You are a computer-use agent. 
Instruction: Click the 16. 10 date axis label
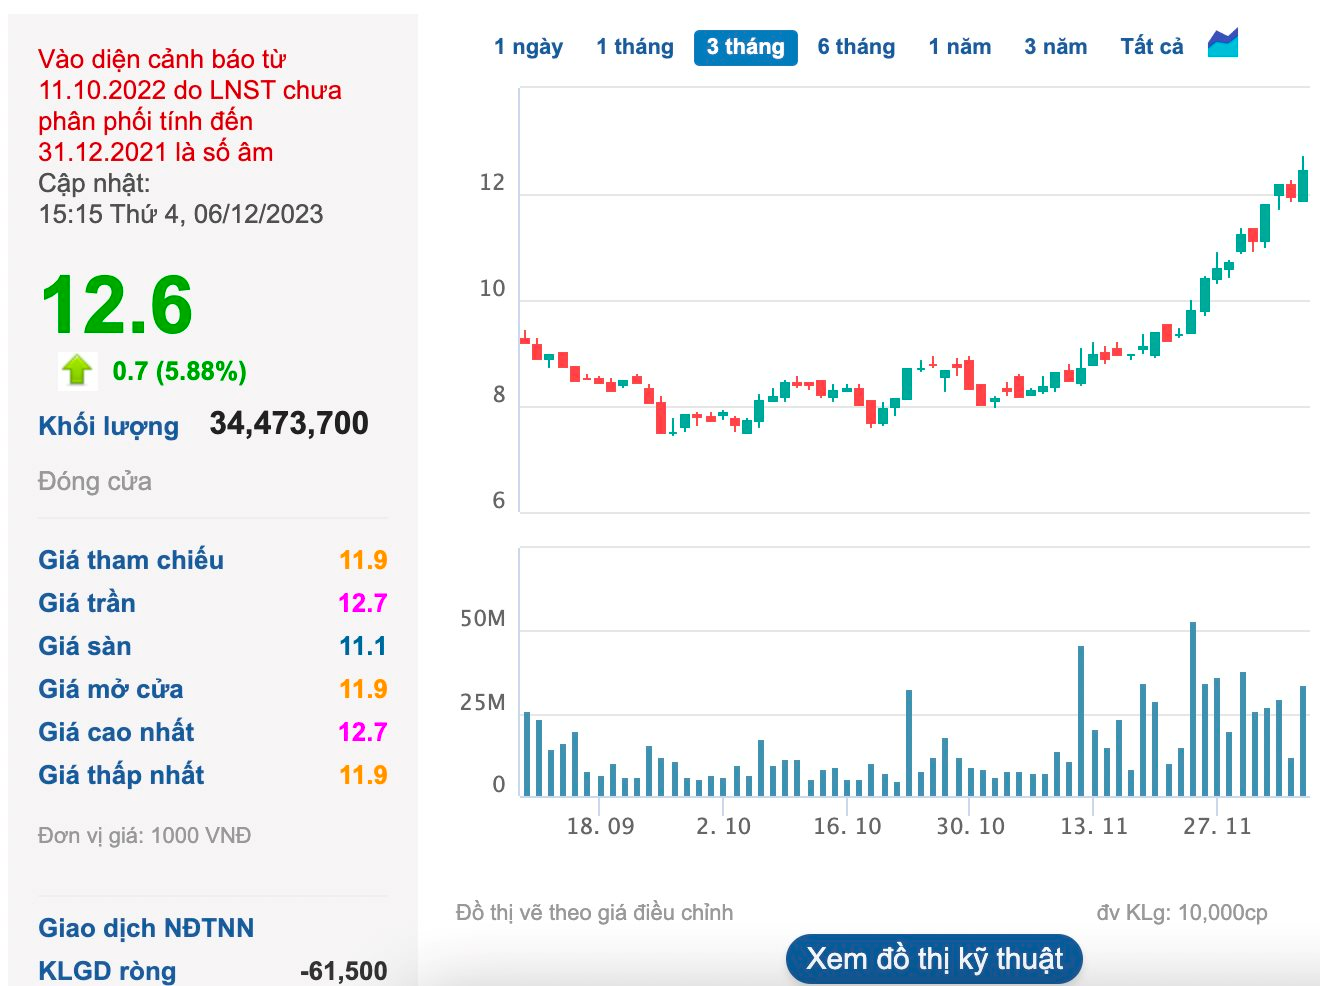[x=847, y=826]
